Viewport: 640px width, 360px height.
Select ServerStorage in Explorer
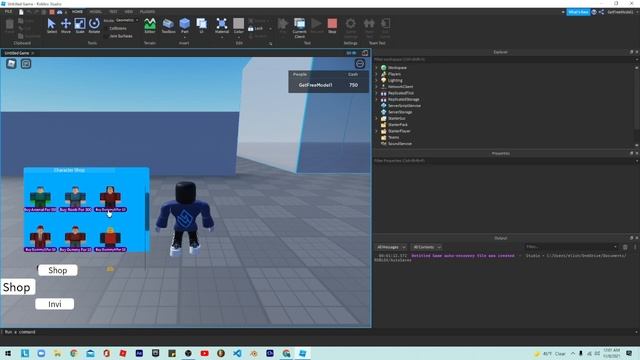pos(400,112)
